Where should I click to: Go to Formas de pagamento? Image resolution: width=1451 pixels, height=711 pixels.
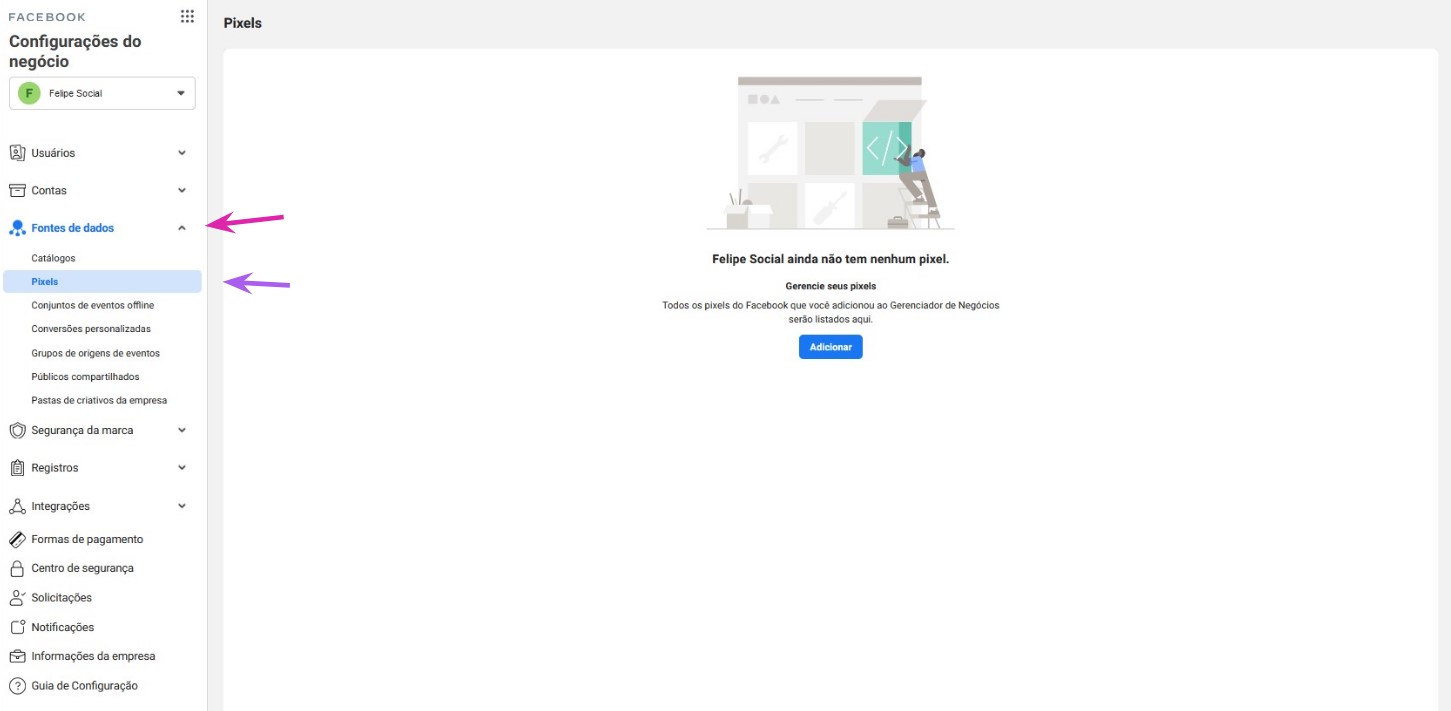click(x=87, y=539)
